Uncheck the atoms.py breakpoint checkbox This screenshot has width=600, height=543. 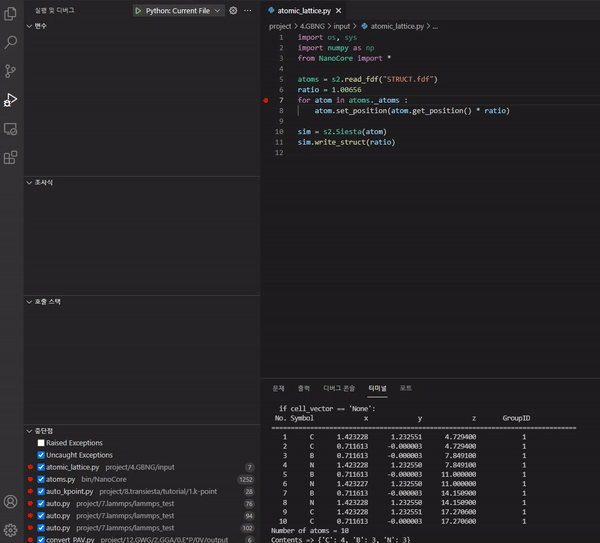tap(41, 479)
